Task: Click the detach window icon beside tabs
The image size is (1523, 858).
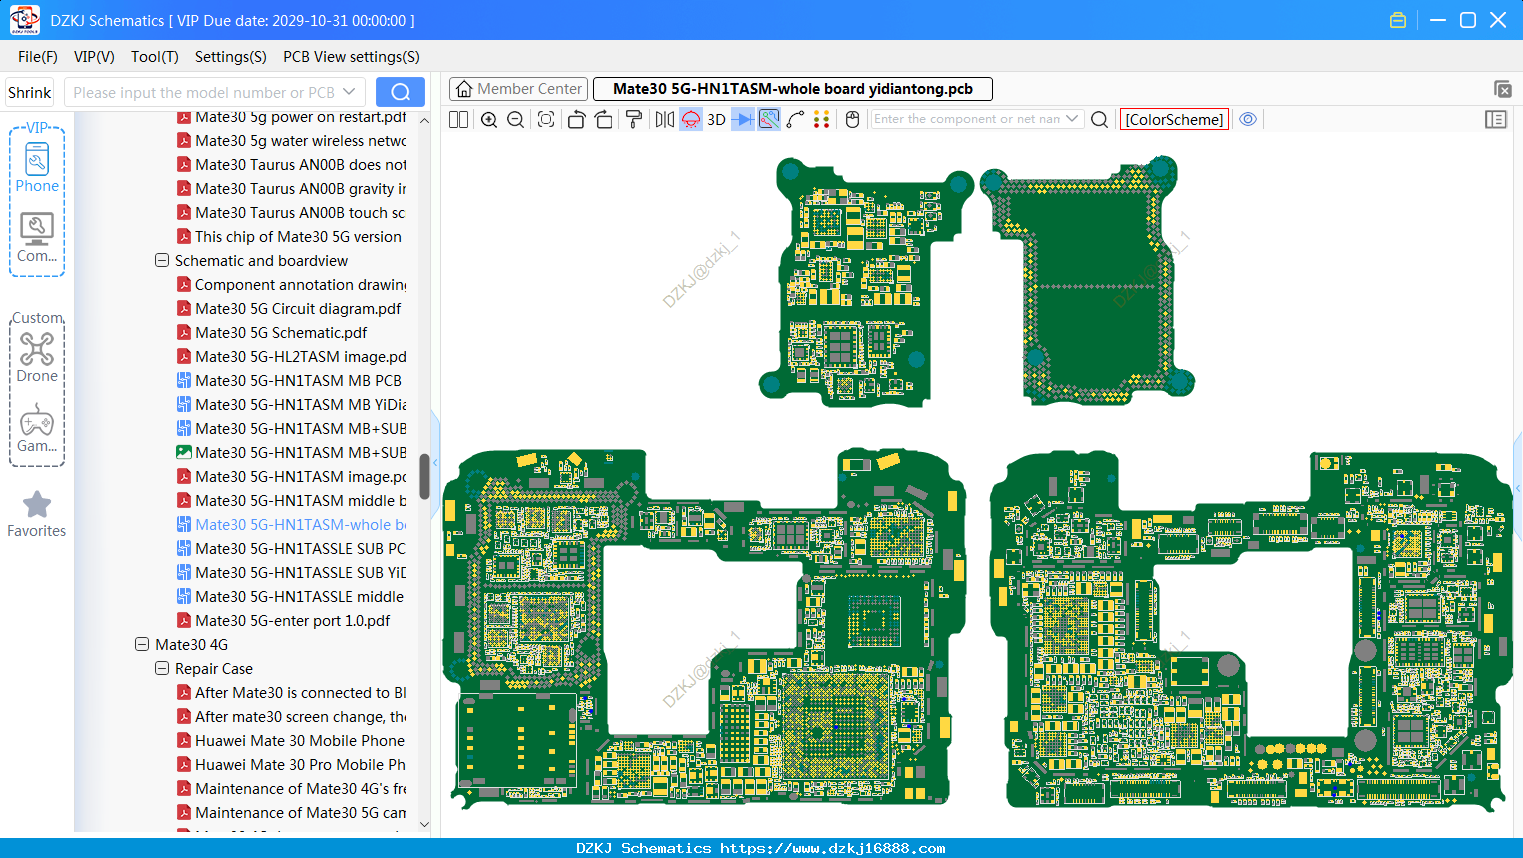Action: pos(1502,89)
